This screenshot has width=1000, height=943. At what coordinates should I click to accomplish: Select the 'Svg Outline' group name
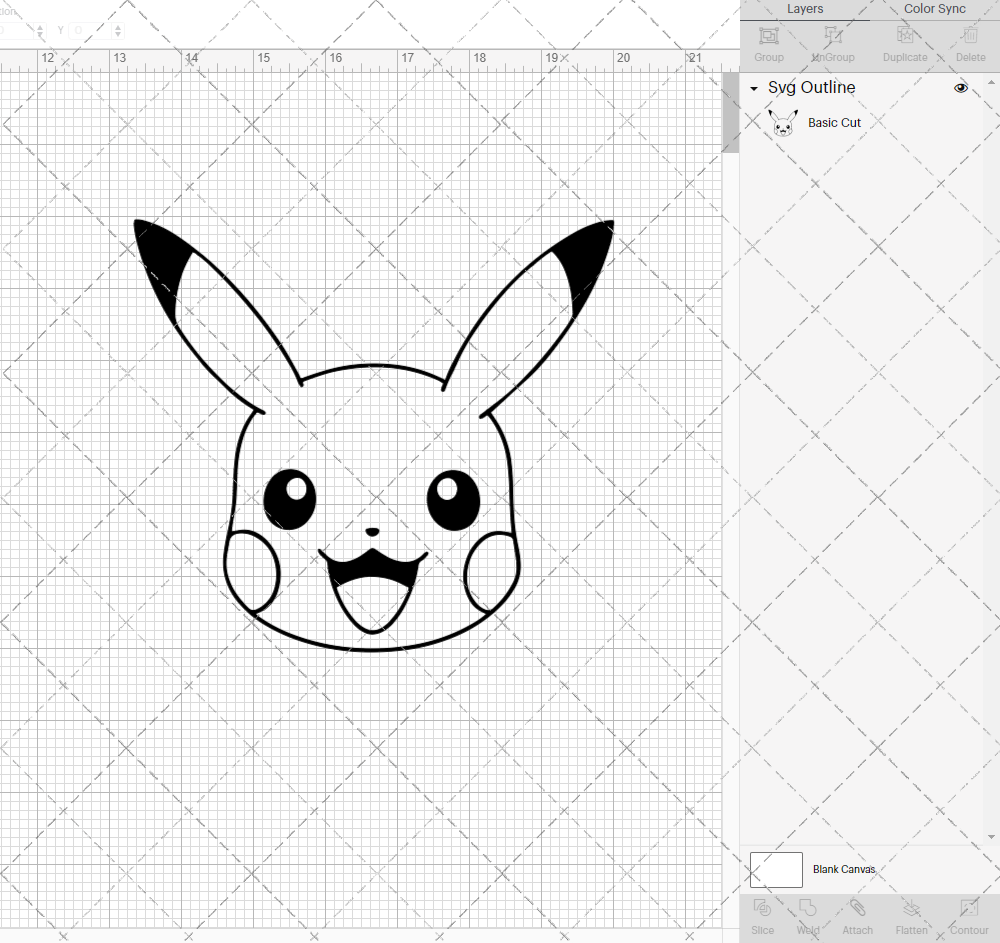click(x=811, y=87)
